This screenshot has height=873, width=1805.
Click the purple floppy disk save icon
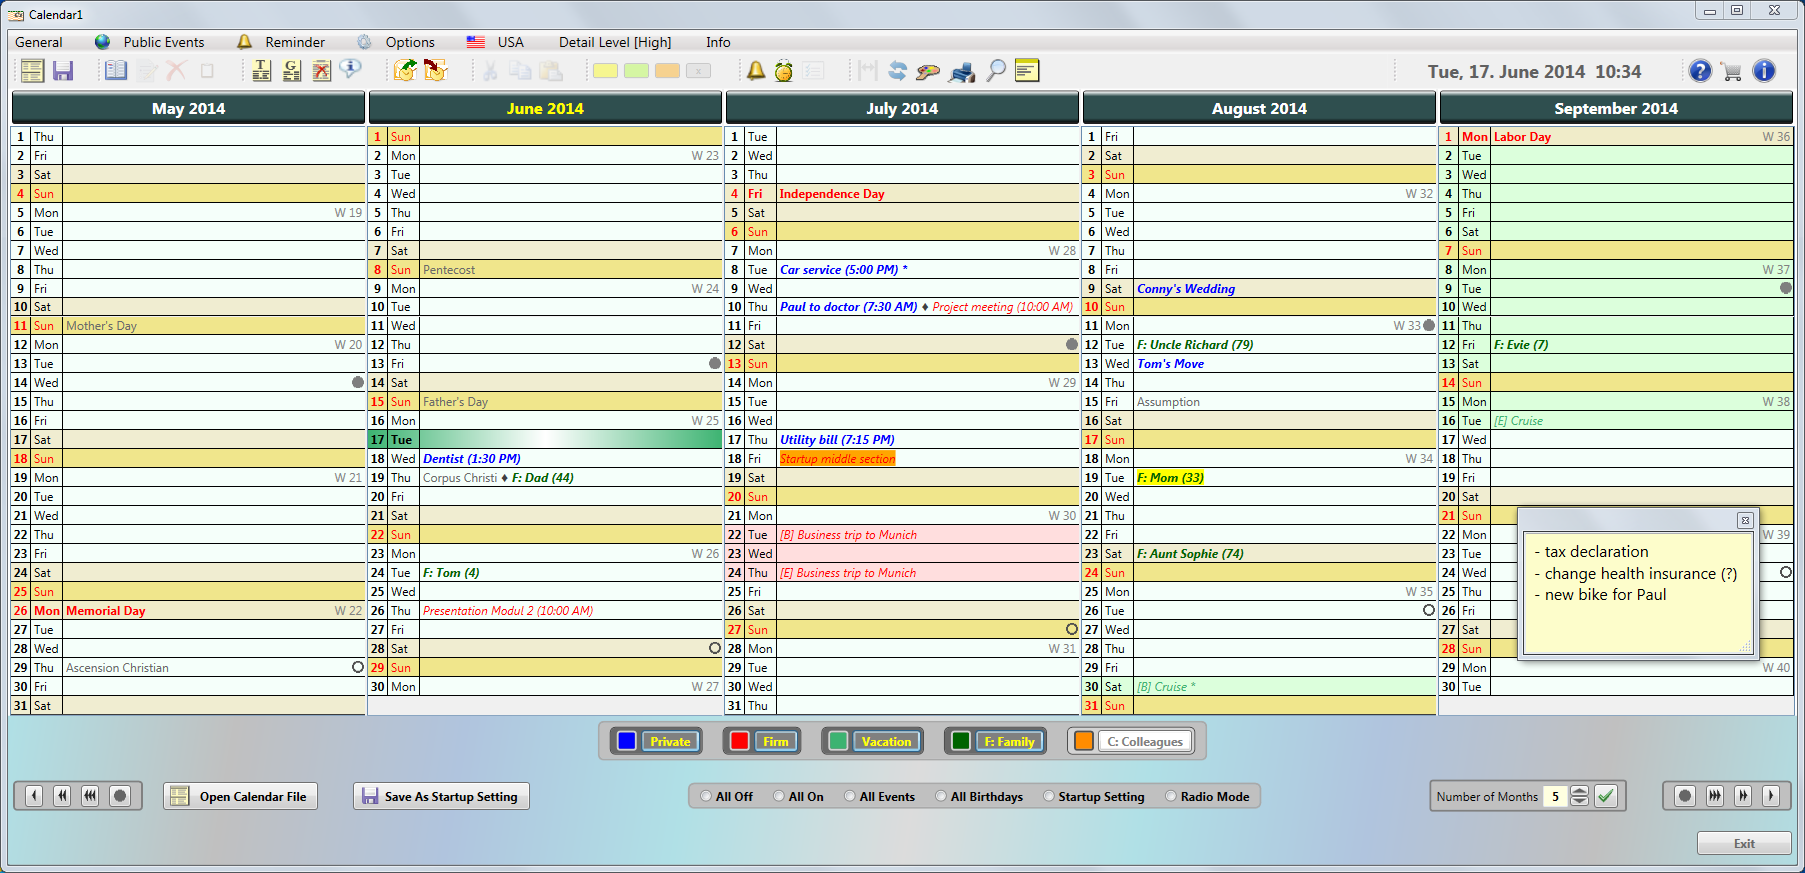click(63, 71)
